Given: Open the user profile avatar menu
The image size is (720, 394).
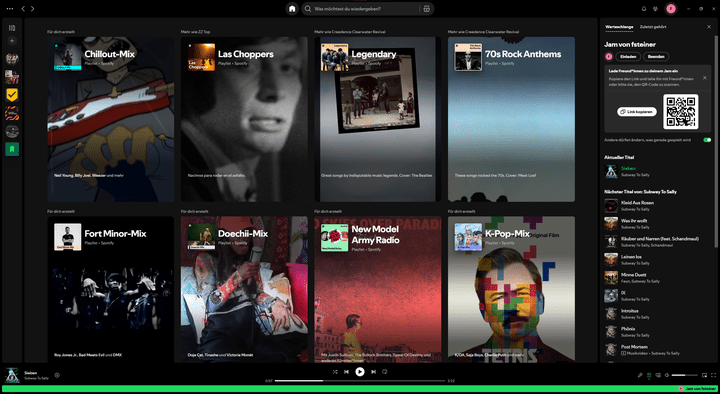Looking at the screenshot, I should (671, 9).
